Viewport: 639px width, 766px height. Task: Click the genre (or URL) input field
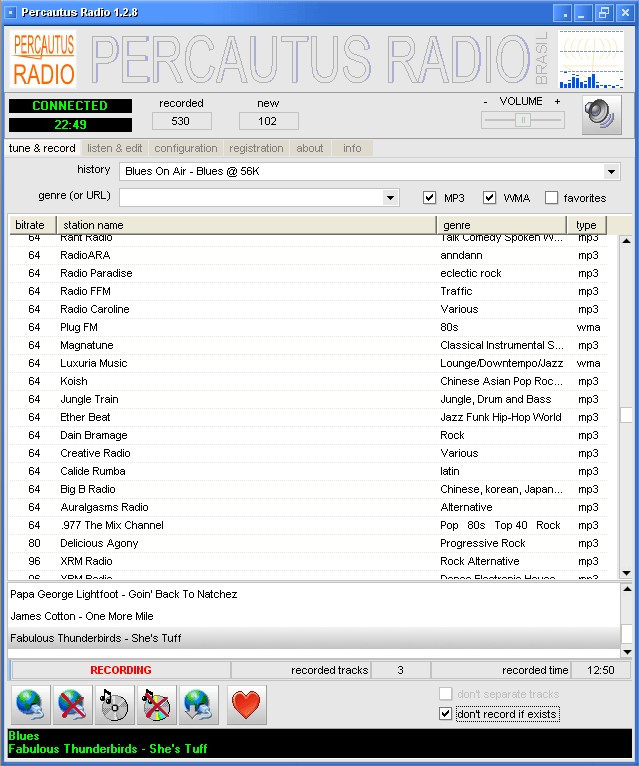tap(251, 198)
